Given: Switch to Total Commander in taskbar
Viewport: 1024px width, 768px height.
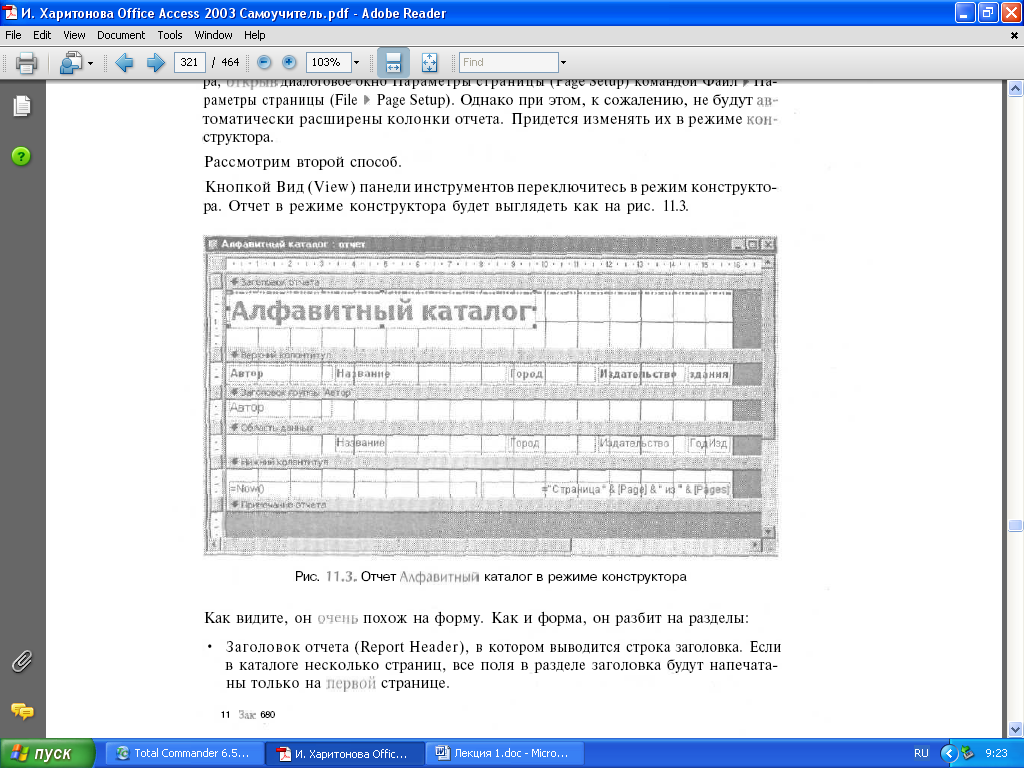Looking at the screenshot, I should click(184, 753).
